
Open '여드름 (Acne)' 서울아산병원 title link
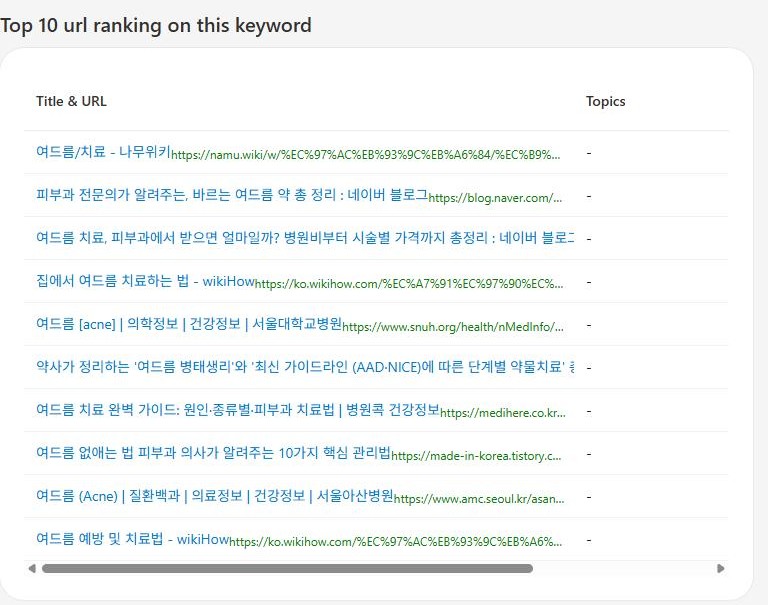click(215, 495)
